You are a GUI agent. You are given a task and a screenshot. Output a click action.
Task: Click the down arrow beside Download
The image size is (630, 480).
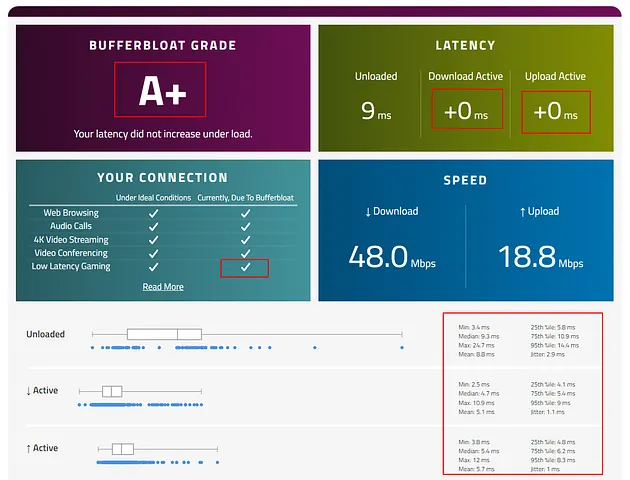click(x=368, y=212)
